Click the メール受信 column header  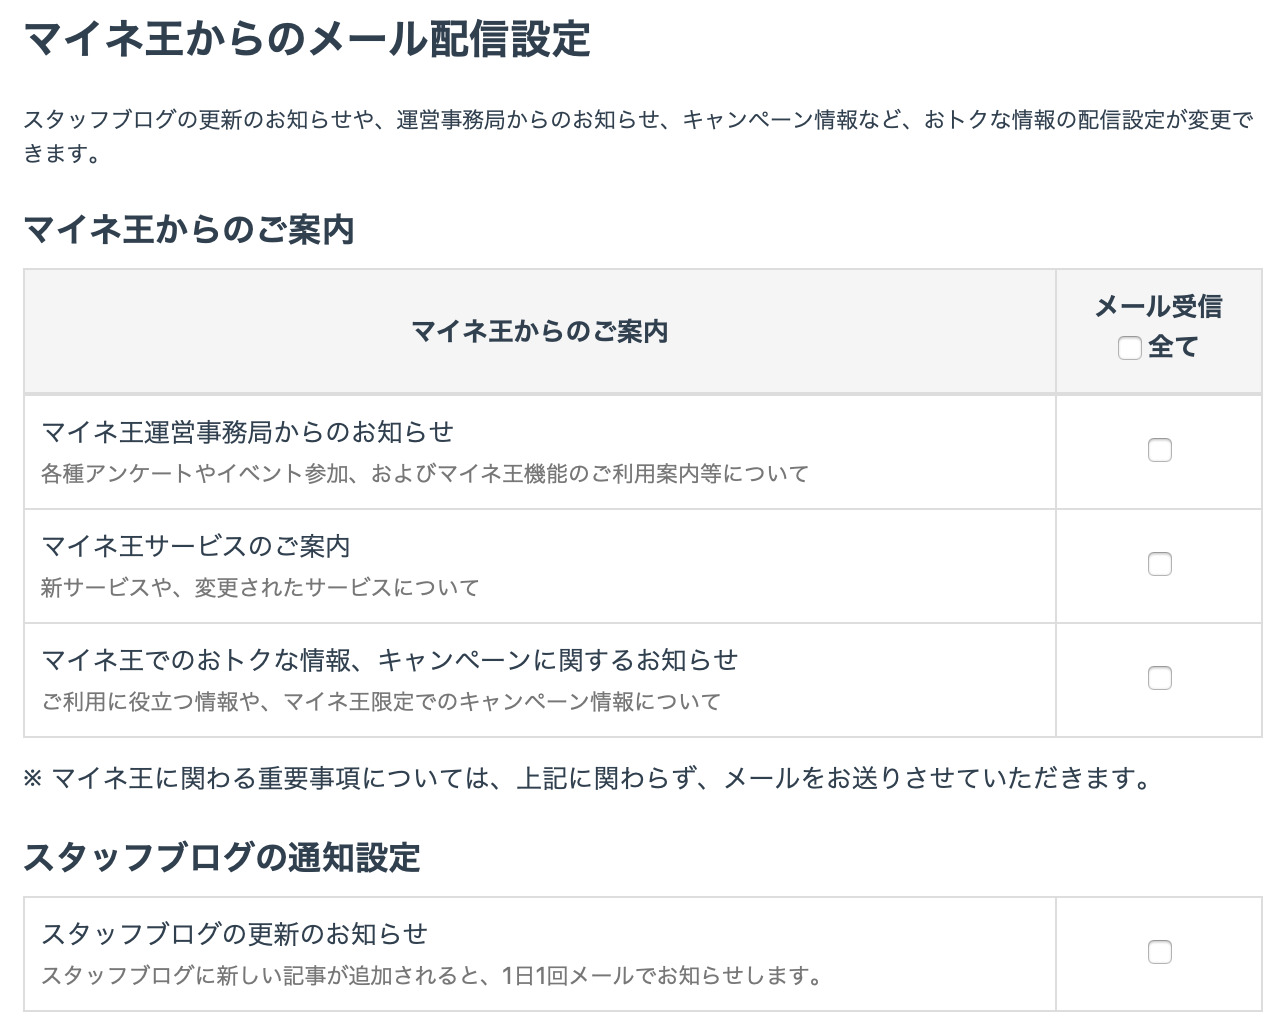[1158, 307]
